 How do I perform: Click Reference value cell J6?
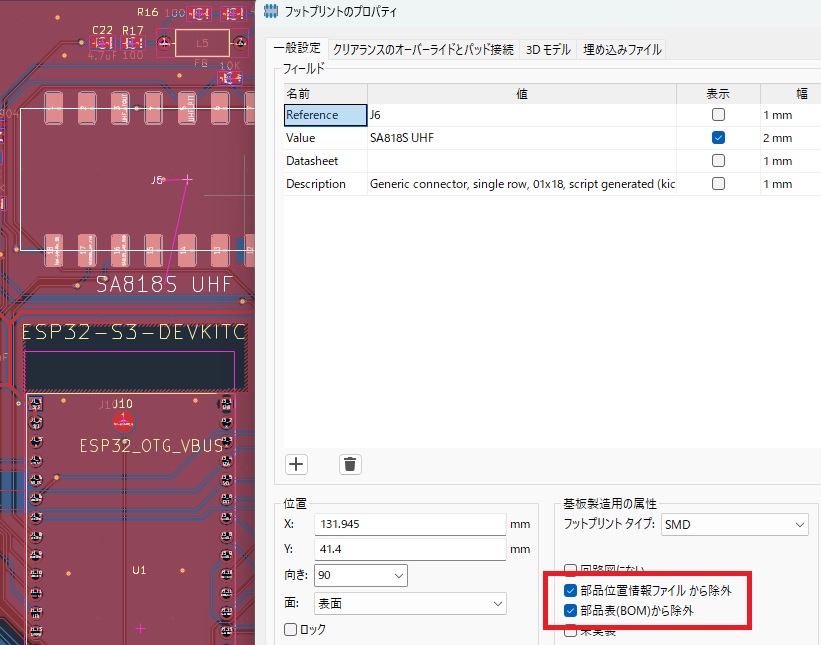click(x=522, y=115)
